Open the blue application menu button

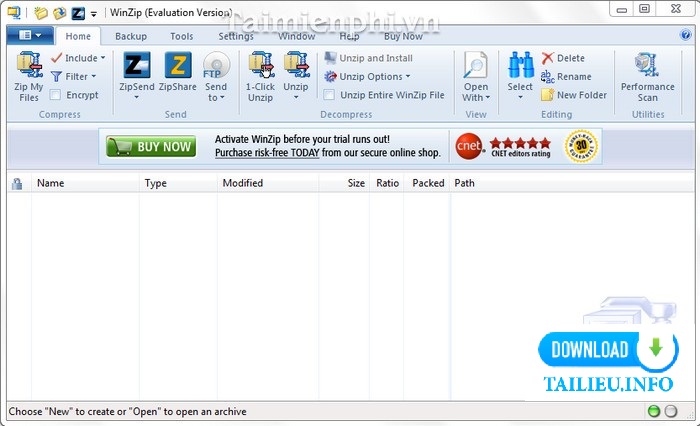point(30,35)
